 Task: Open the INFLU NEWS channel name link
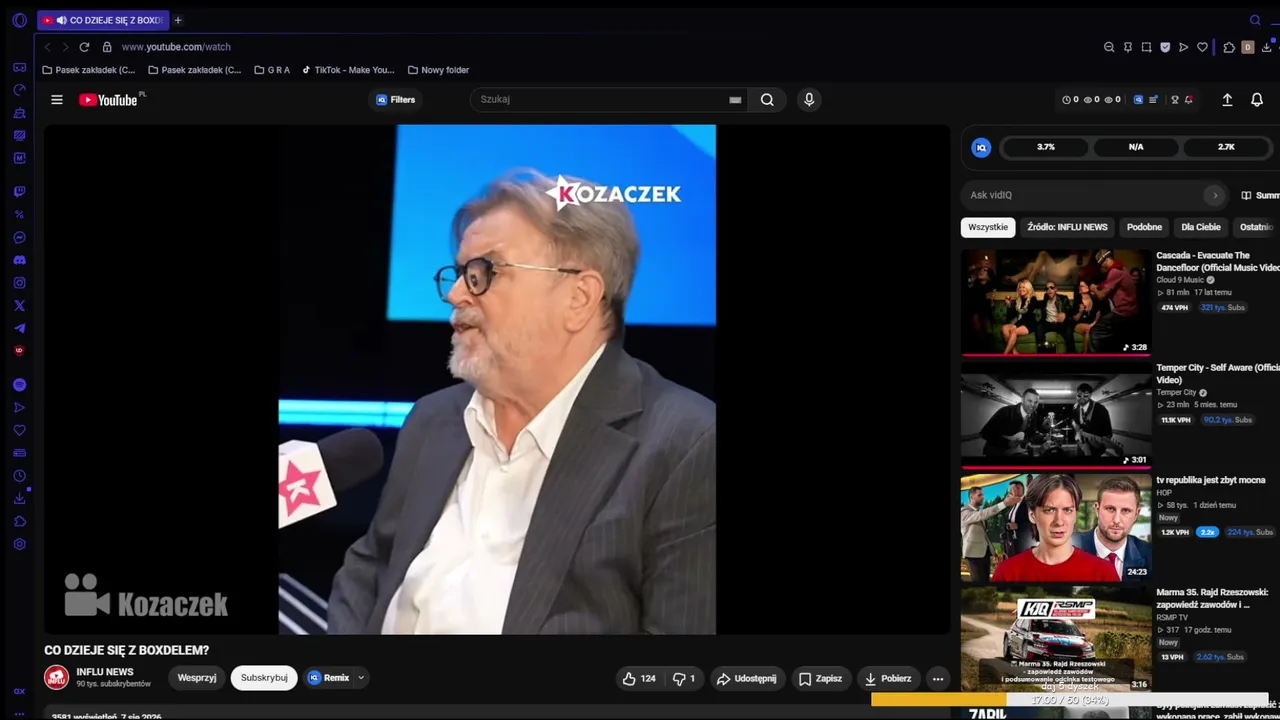coord(105,672)
